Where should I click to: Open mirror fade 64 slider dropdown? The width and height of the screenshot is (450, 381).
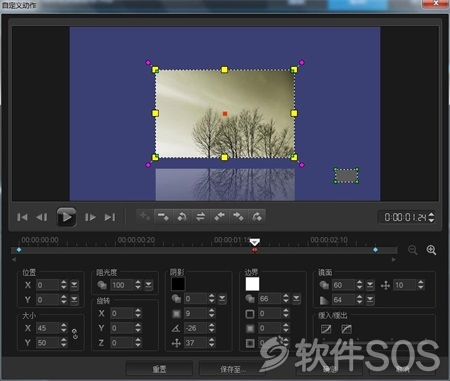pyautogui.click(x=370, y=300)
